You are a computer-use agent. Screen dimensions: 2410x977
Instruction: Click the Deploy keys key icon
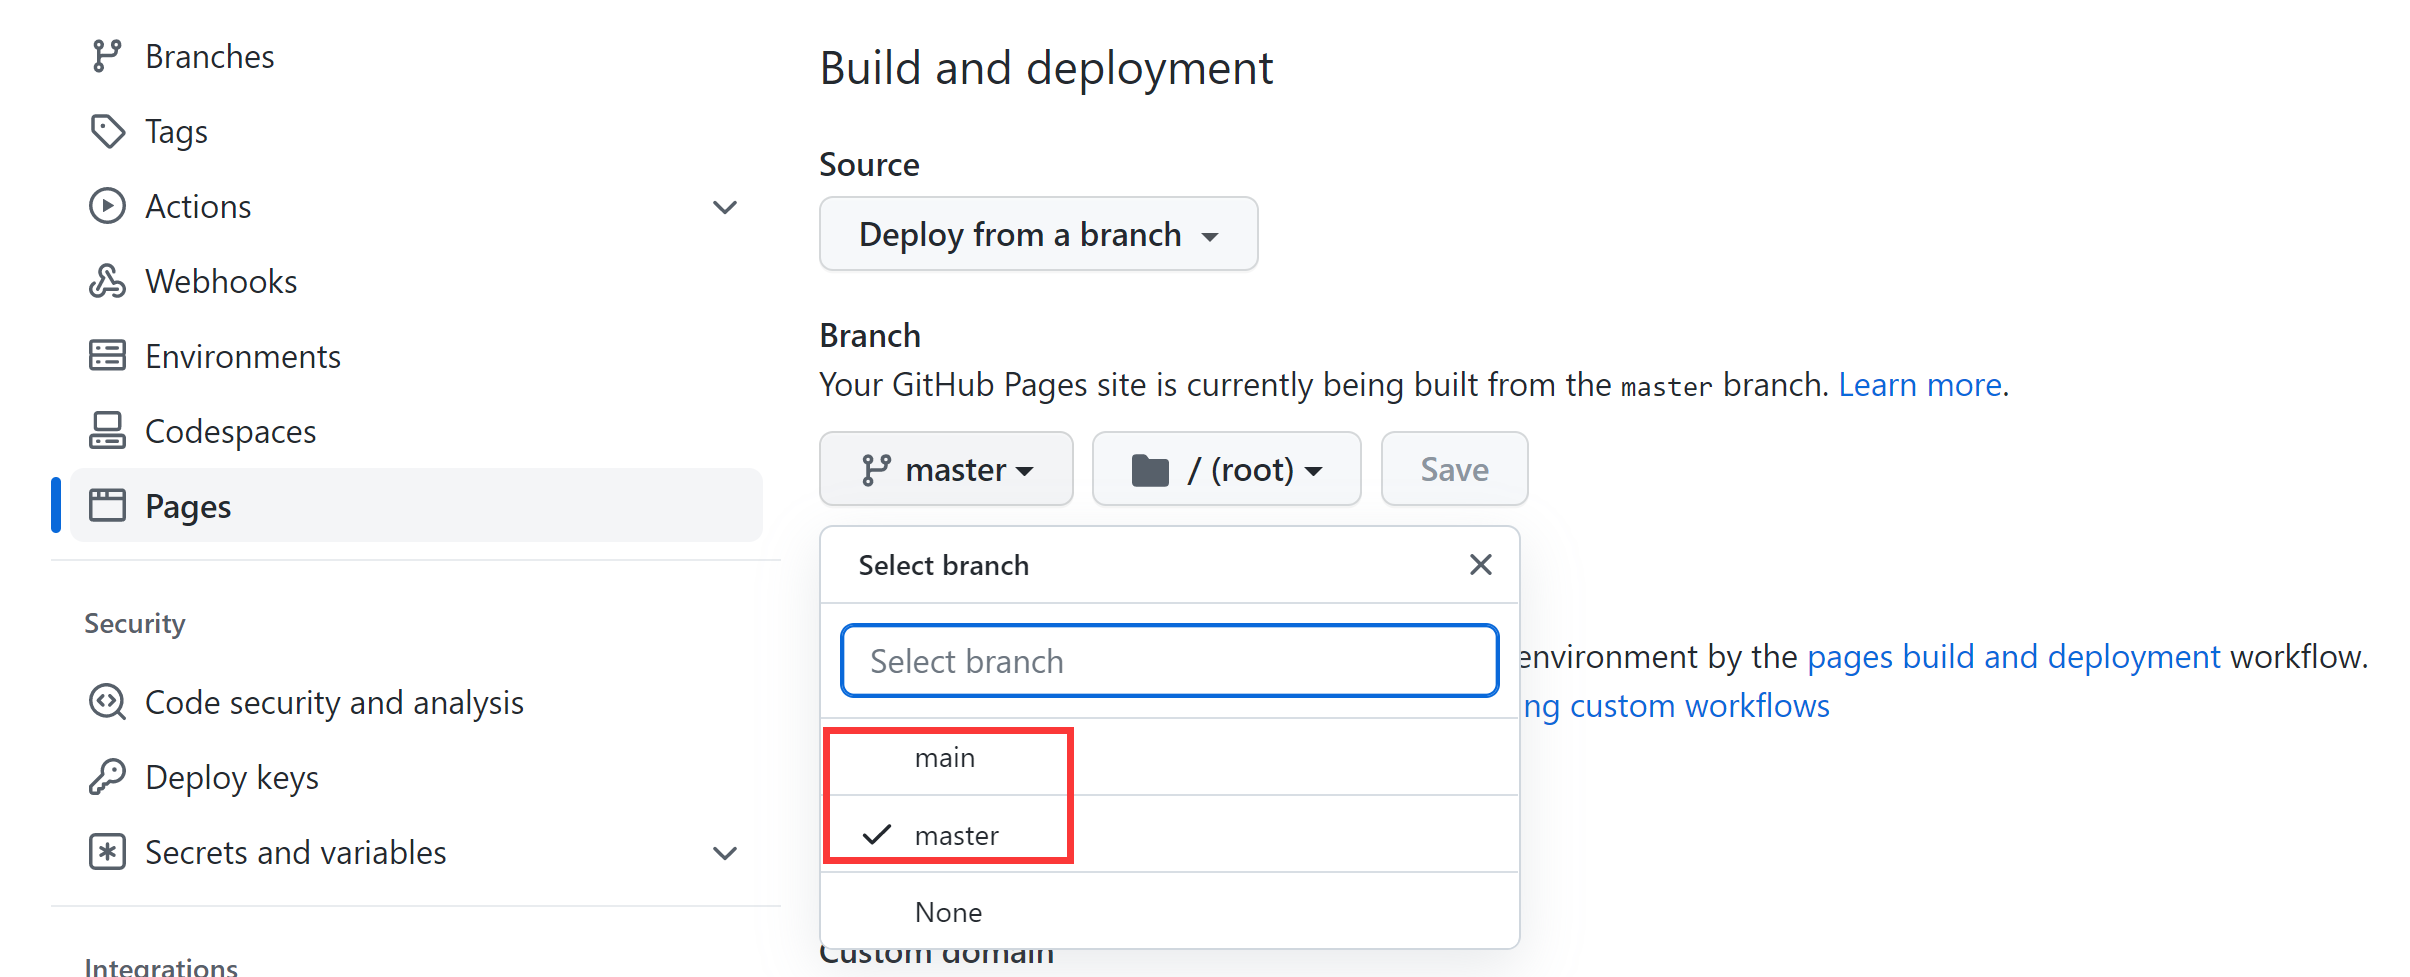tap(107, 777)
